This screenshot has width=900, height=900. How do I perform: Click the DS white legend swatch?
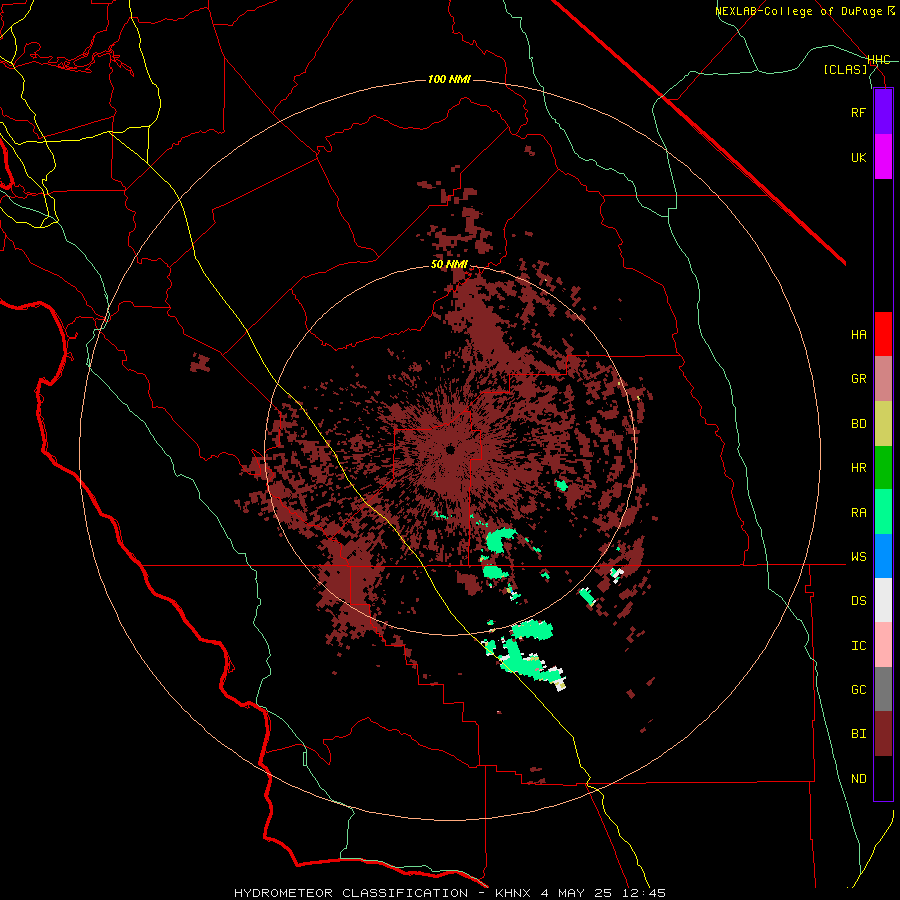(x=883, y=600)
